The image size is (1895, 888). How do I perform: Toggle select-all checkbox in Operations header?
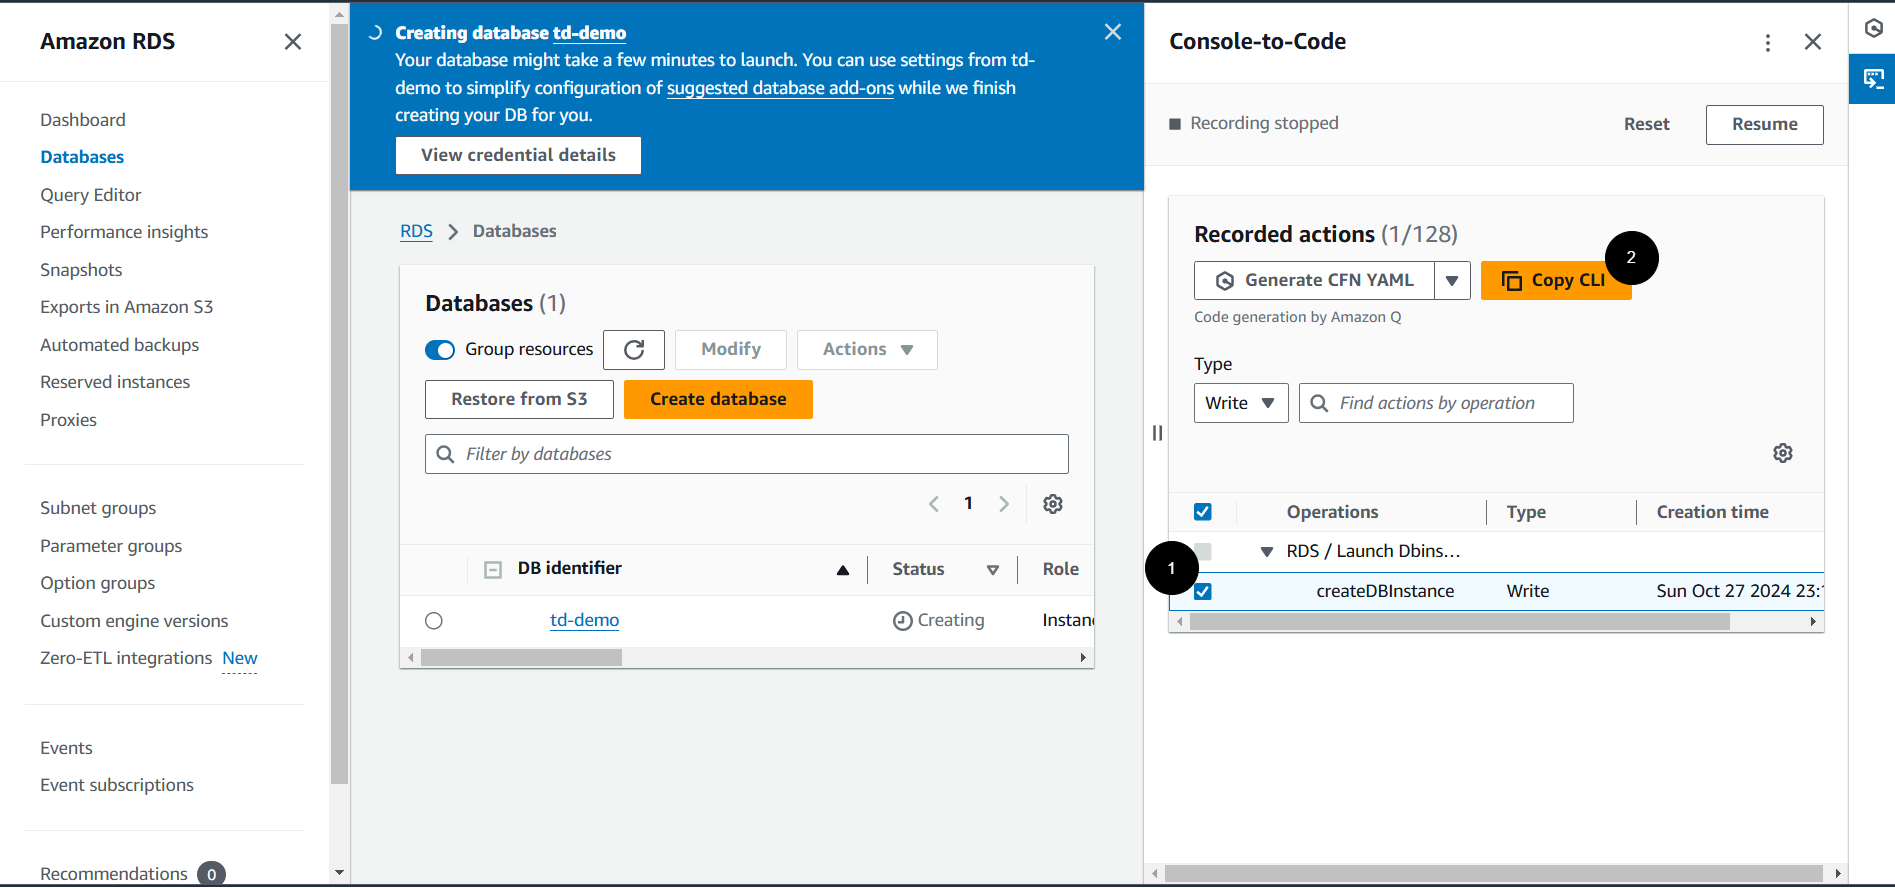(1203, 512)
